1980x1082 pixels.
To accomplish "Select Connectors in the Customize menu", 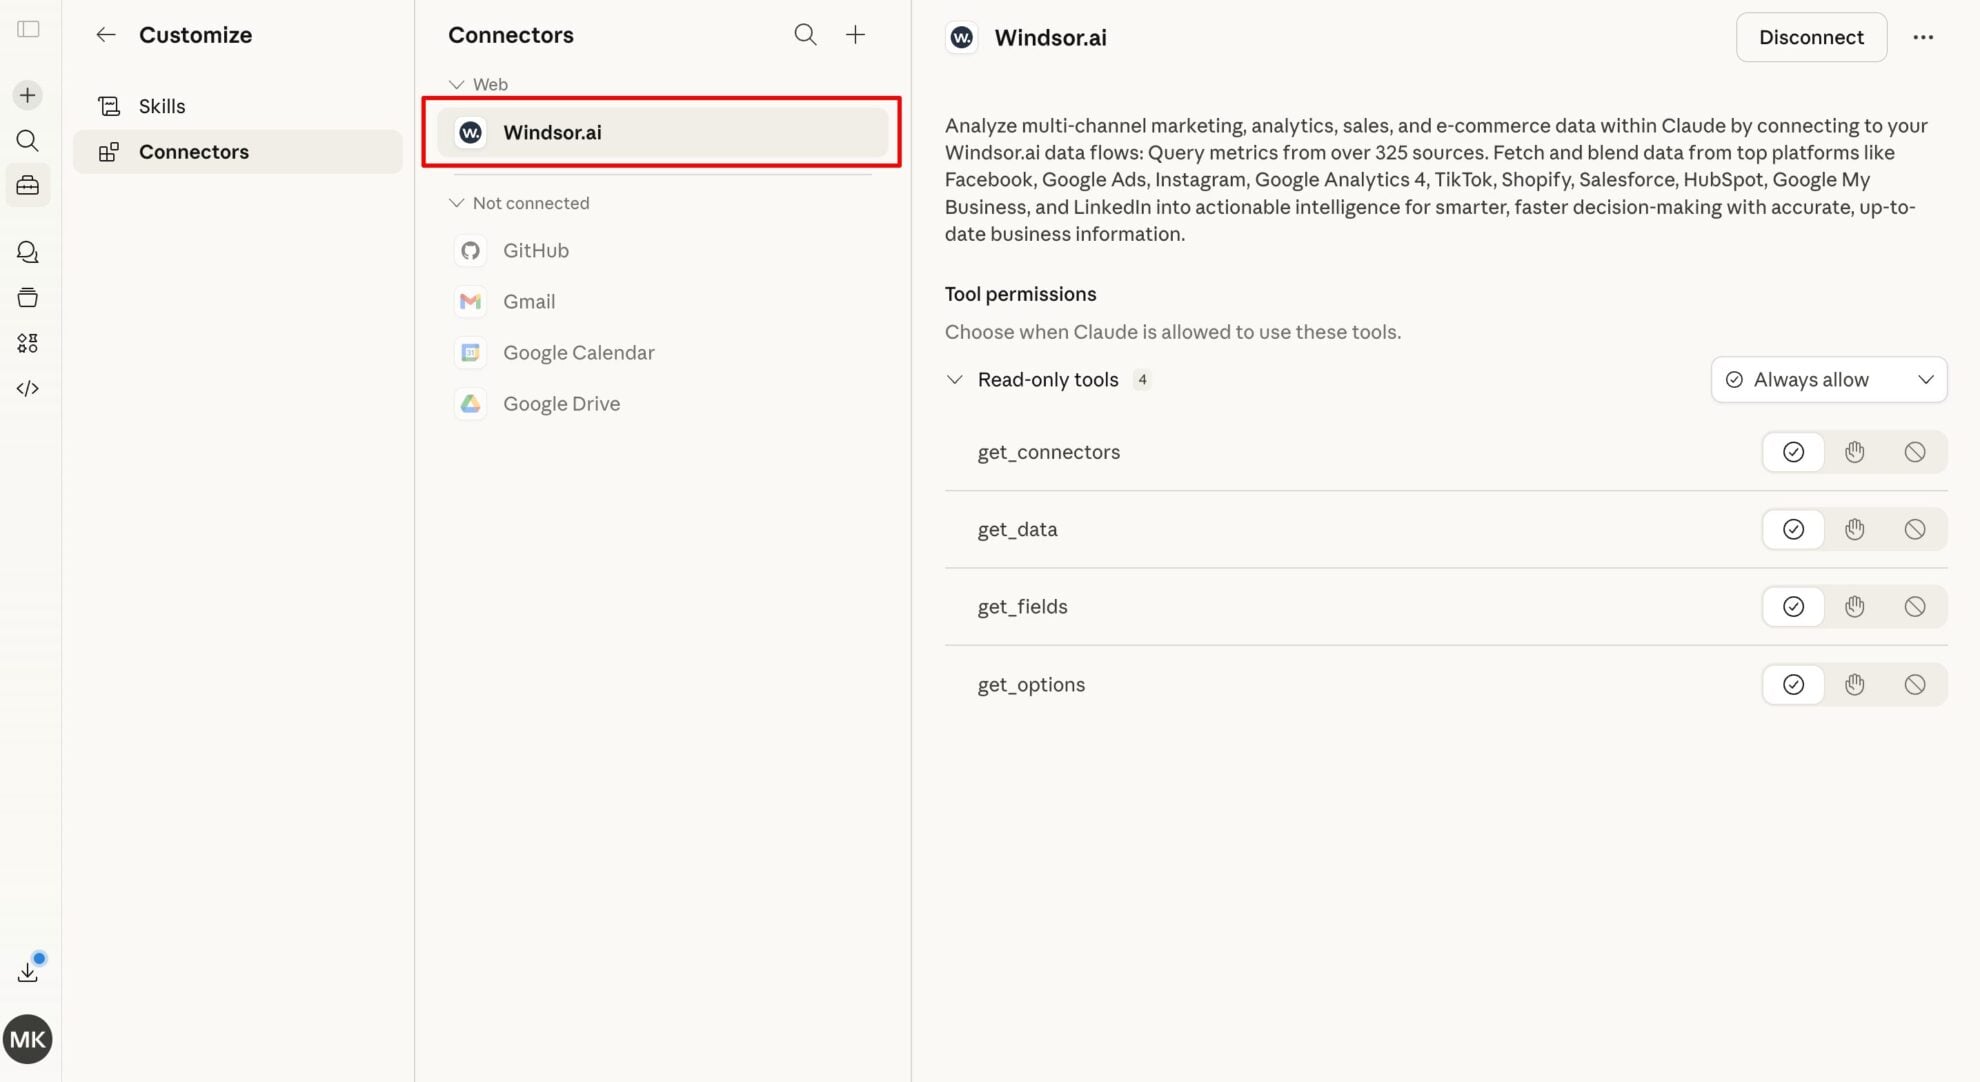I will coord(193,152).
